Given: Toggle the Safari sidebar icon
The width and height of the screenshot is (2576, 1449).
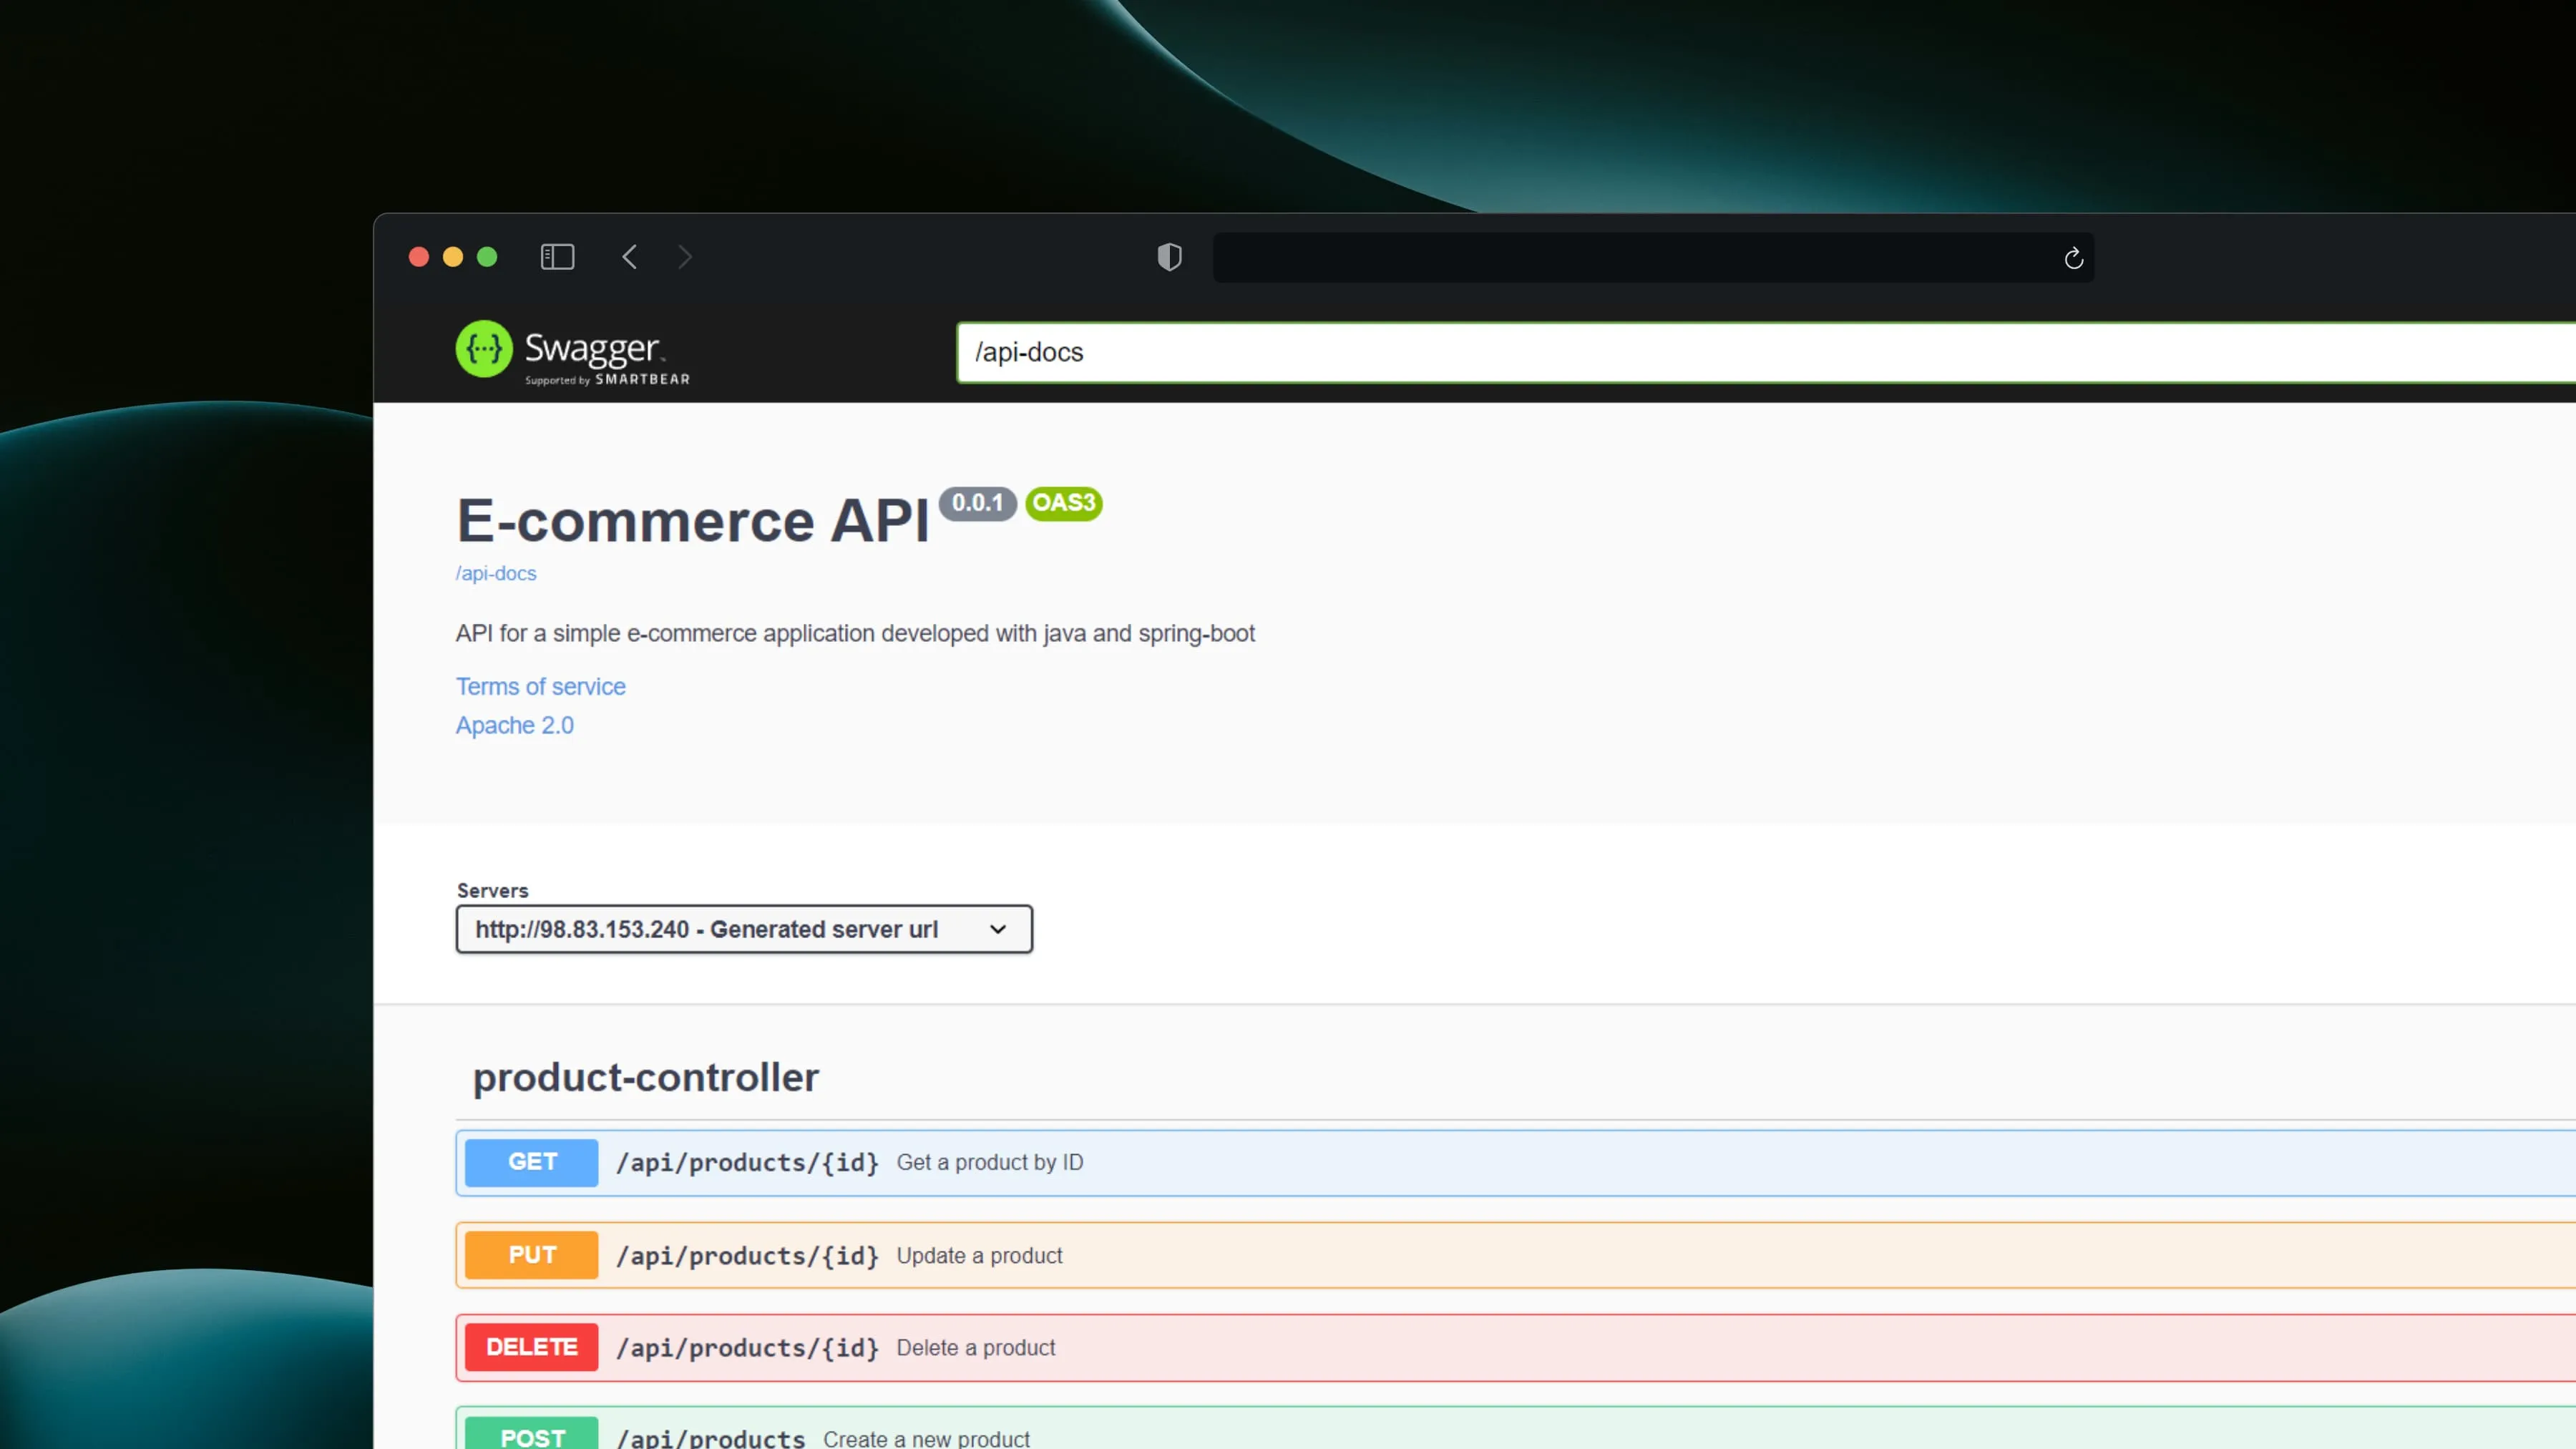Looking at the screenshot, I should [557, 257].
